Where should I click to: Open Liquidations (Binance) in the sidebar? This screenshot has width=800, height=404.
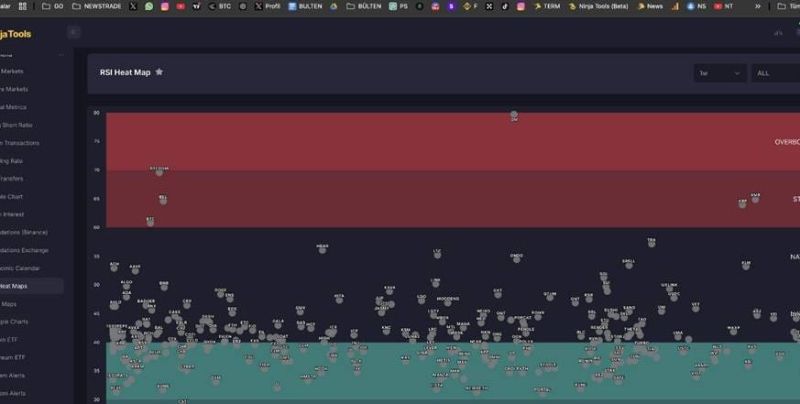tap(23, 233)
